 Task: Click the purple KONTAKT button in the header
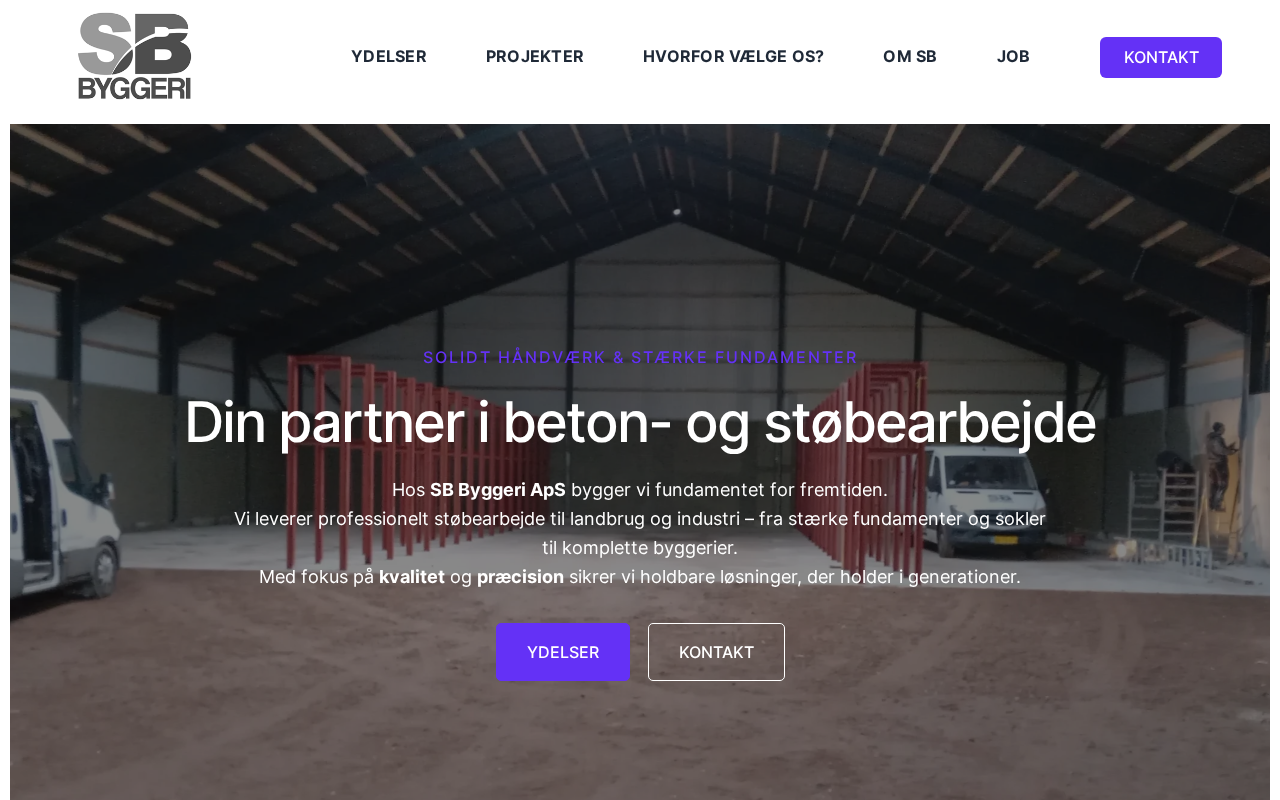point(1161,57)
